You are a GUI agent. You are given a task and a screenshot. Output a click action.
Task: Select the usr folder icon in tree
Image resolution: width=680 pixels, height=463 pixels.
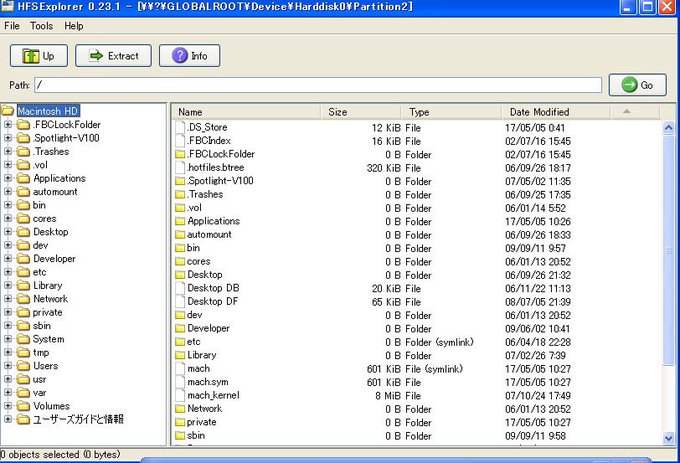[x=23, y=379]
